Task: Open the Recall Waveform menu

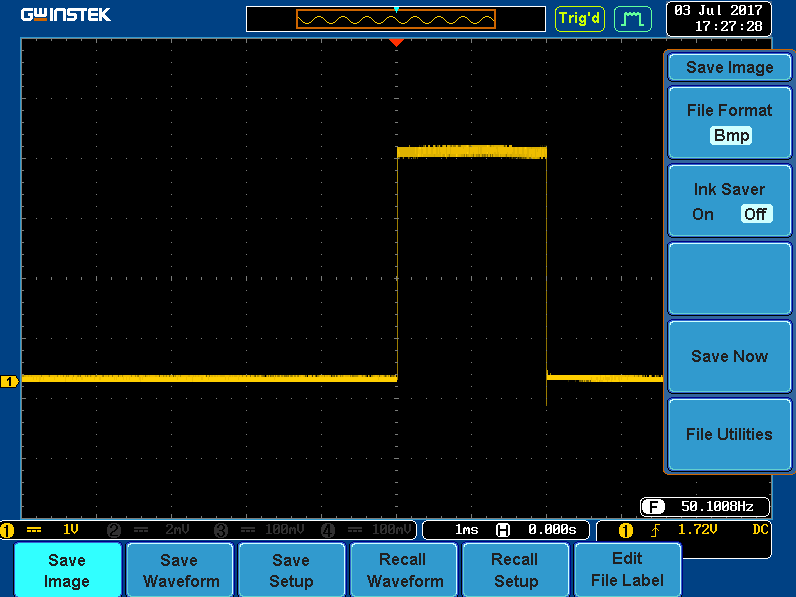Action: tap(404, 570)
